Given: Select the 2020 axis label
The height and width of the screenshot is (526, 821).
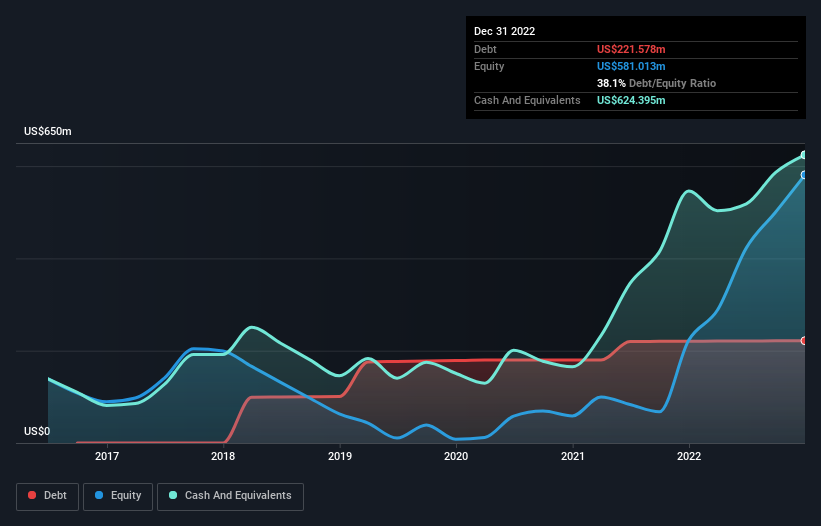Looking at the screenshot, I should click(x=456, y=456).
